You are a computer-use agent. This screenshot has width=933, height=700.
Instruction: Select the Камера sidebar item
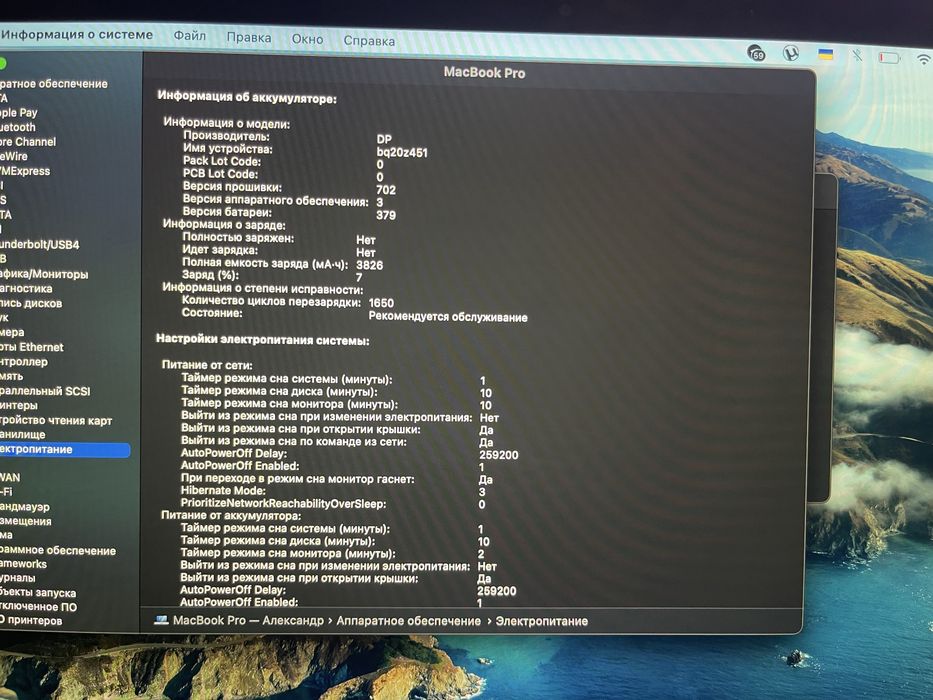12,332
